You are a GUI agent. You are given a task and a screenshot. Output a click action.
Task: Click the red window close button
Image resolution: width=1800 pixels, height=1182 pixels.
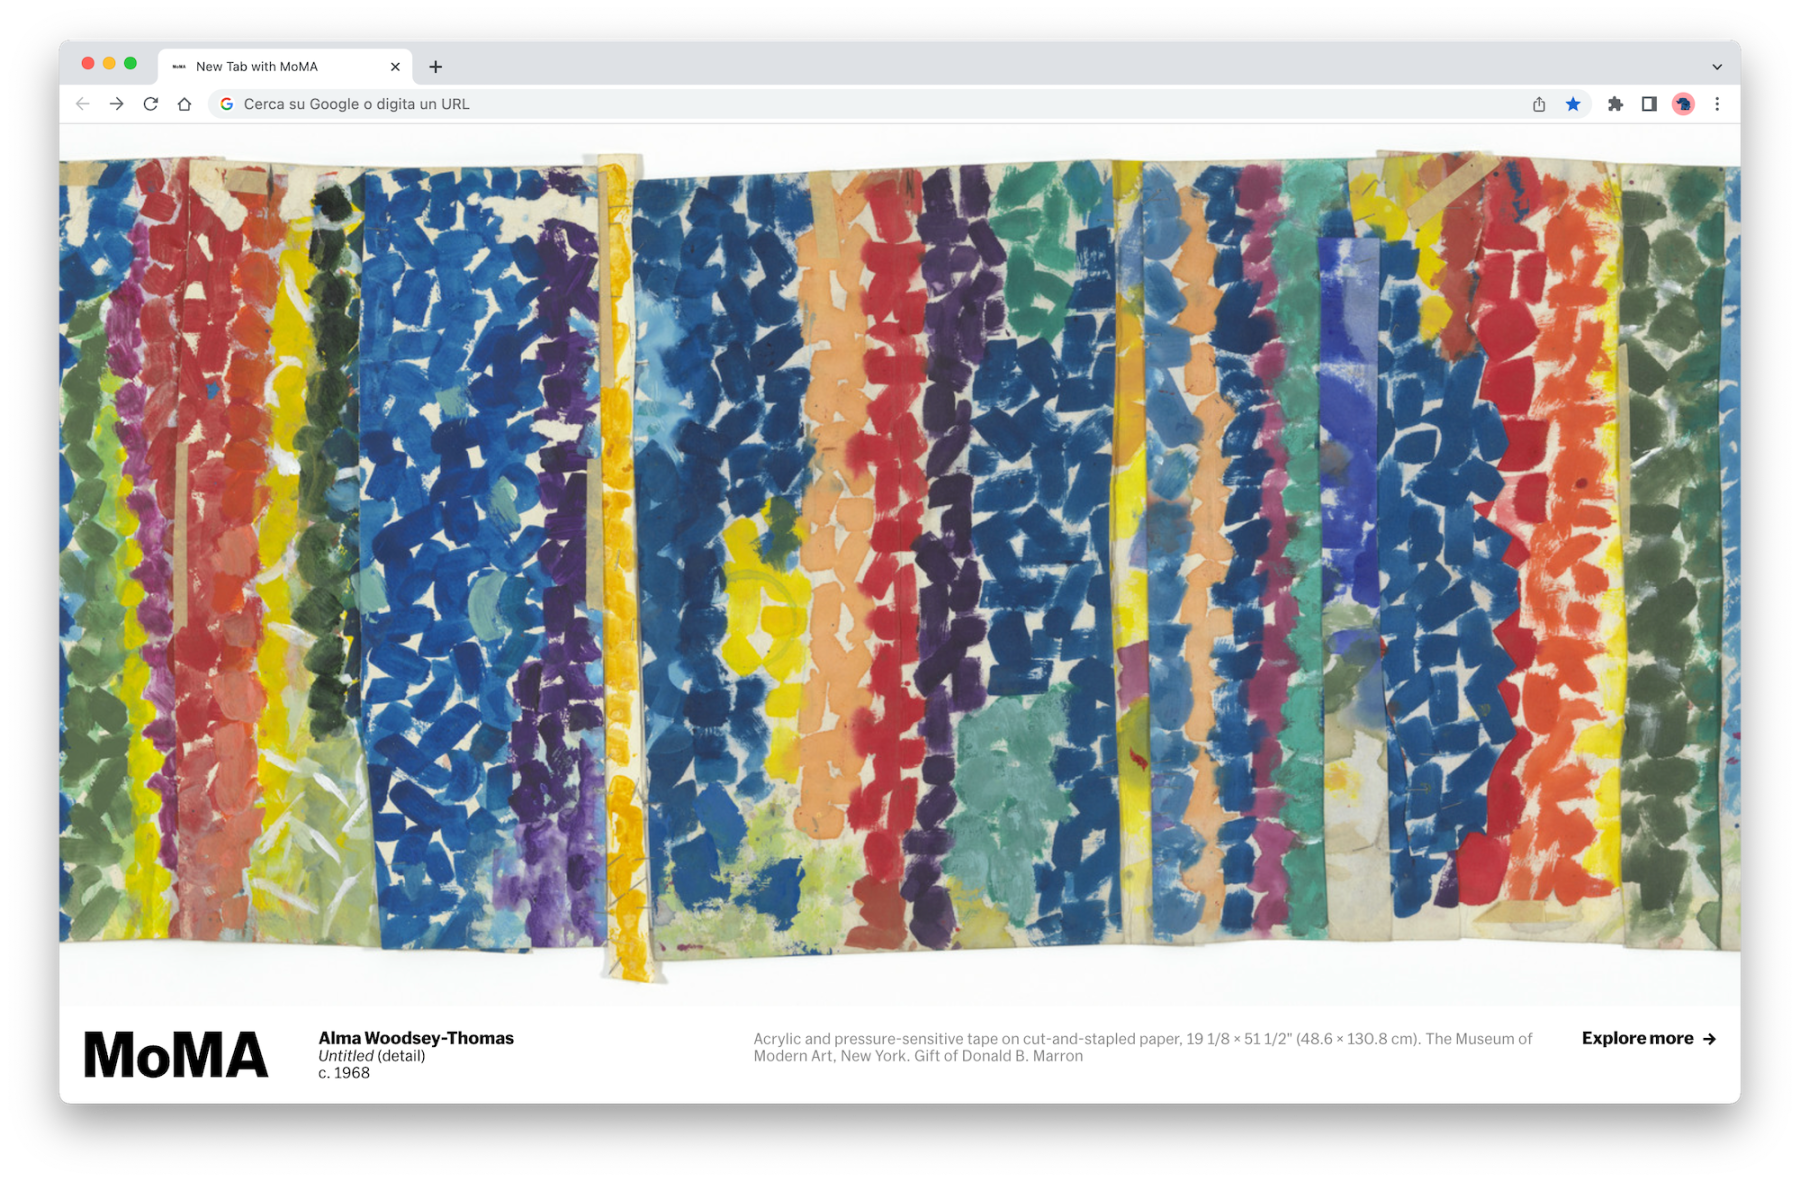[x=88, y=63]
